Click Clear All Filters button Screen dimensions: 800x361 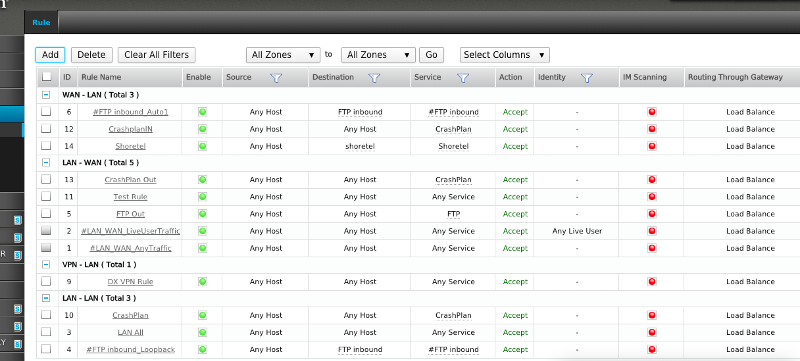coord(157,55)
